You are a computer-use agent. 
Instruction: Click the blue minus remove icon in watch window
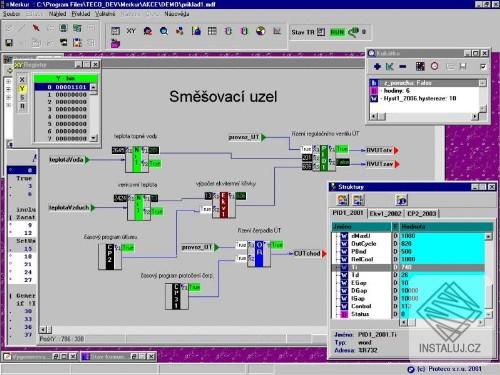coord(403,67)
